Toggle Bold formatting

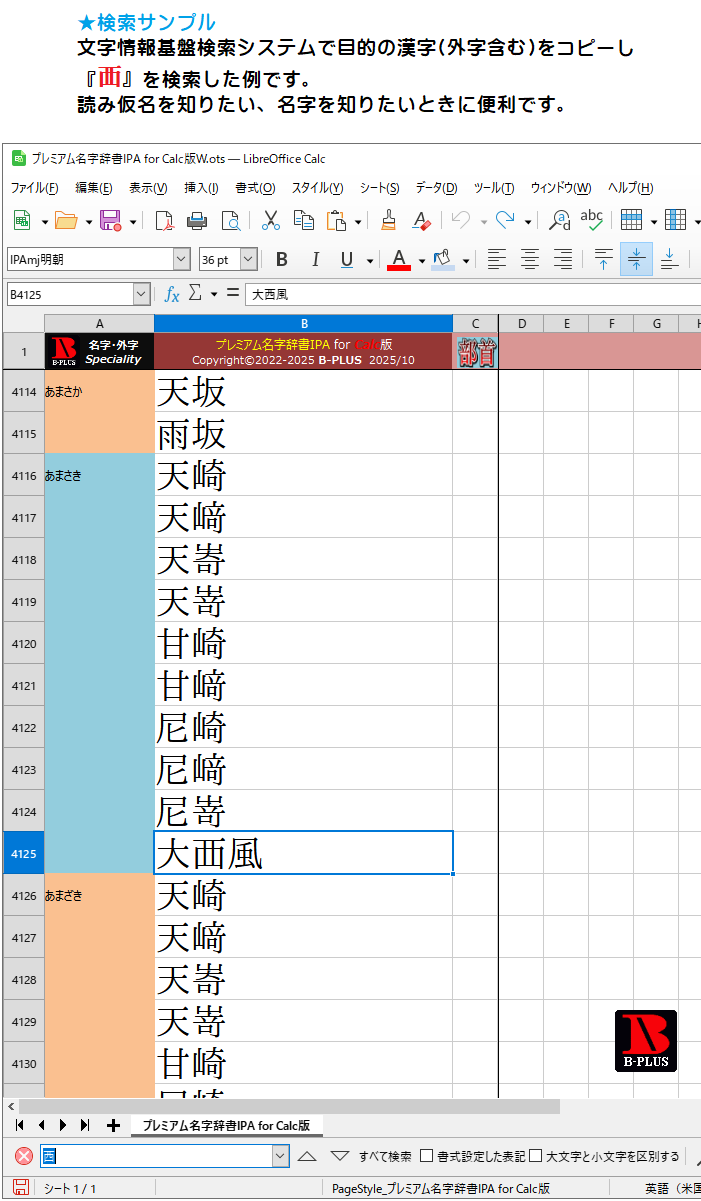282,260
